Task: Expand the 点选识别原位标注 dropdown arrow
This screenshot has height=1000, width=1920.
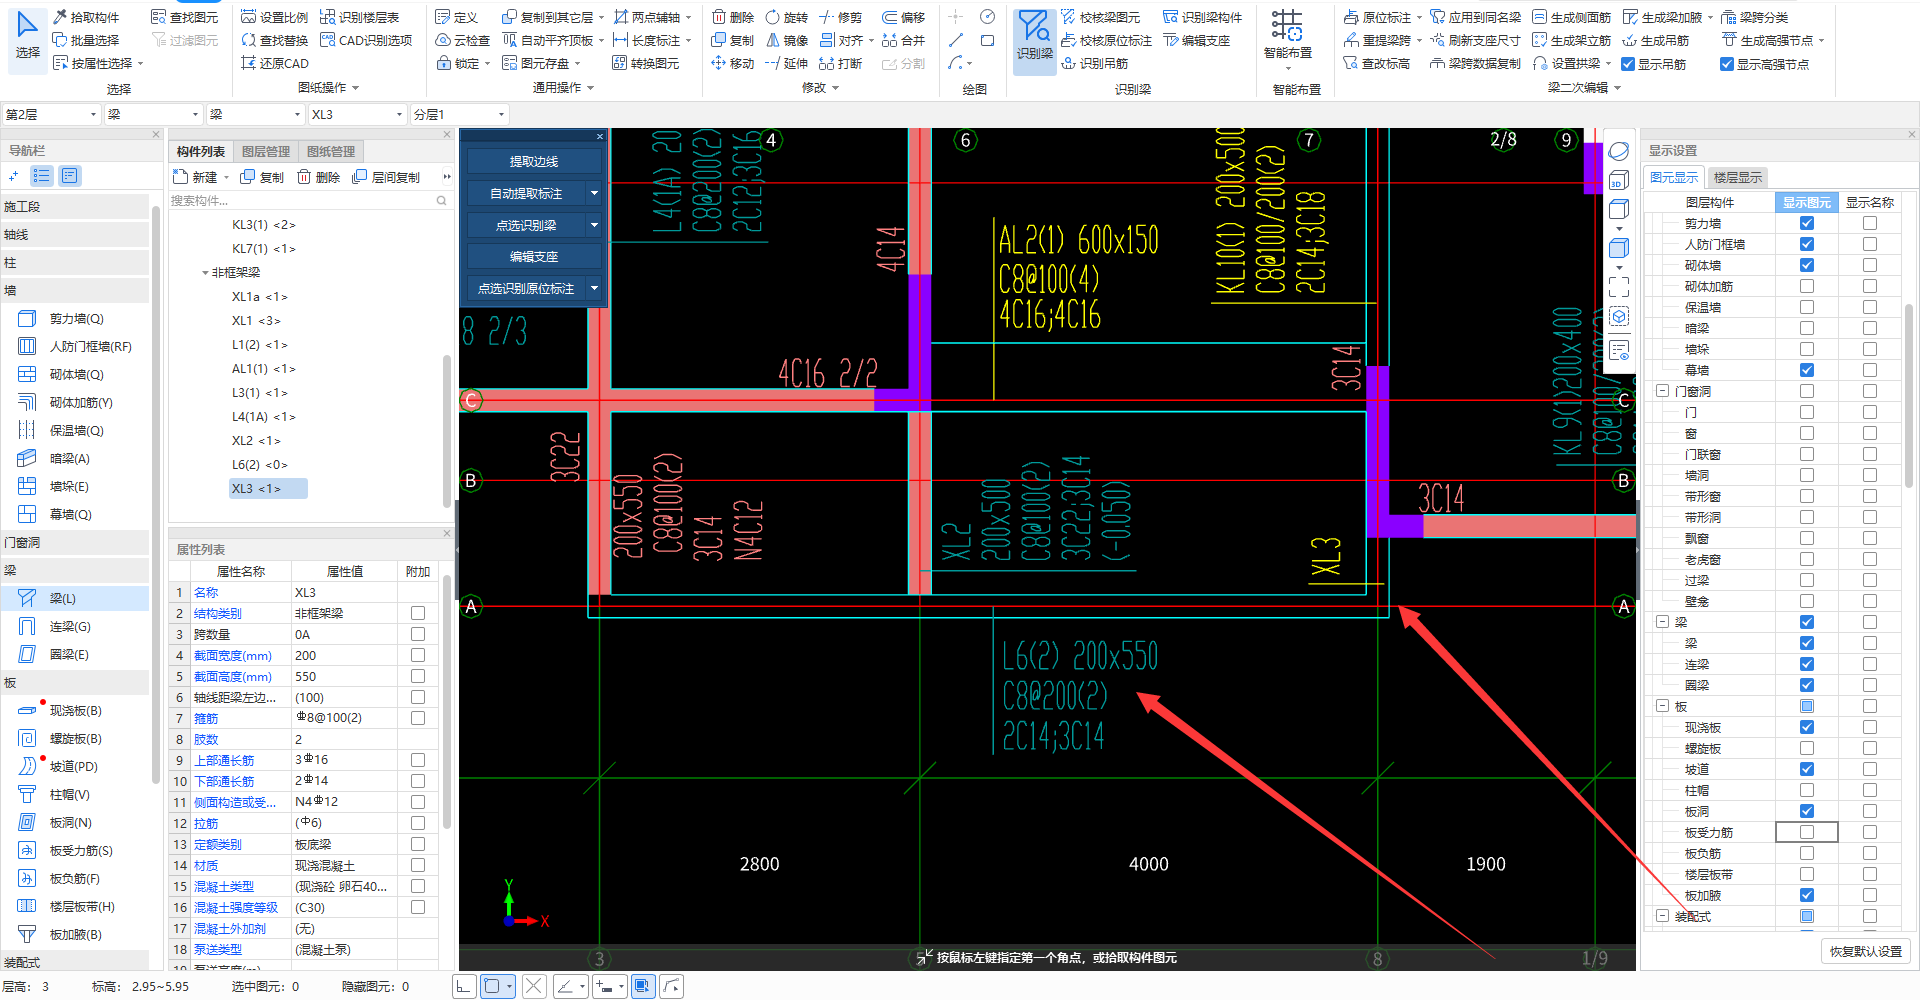Action: coord(594,288)
